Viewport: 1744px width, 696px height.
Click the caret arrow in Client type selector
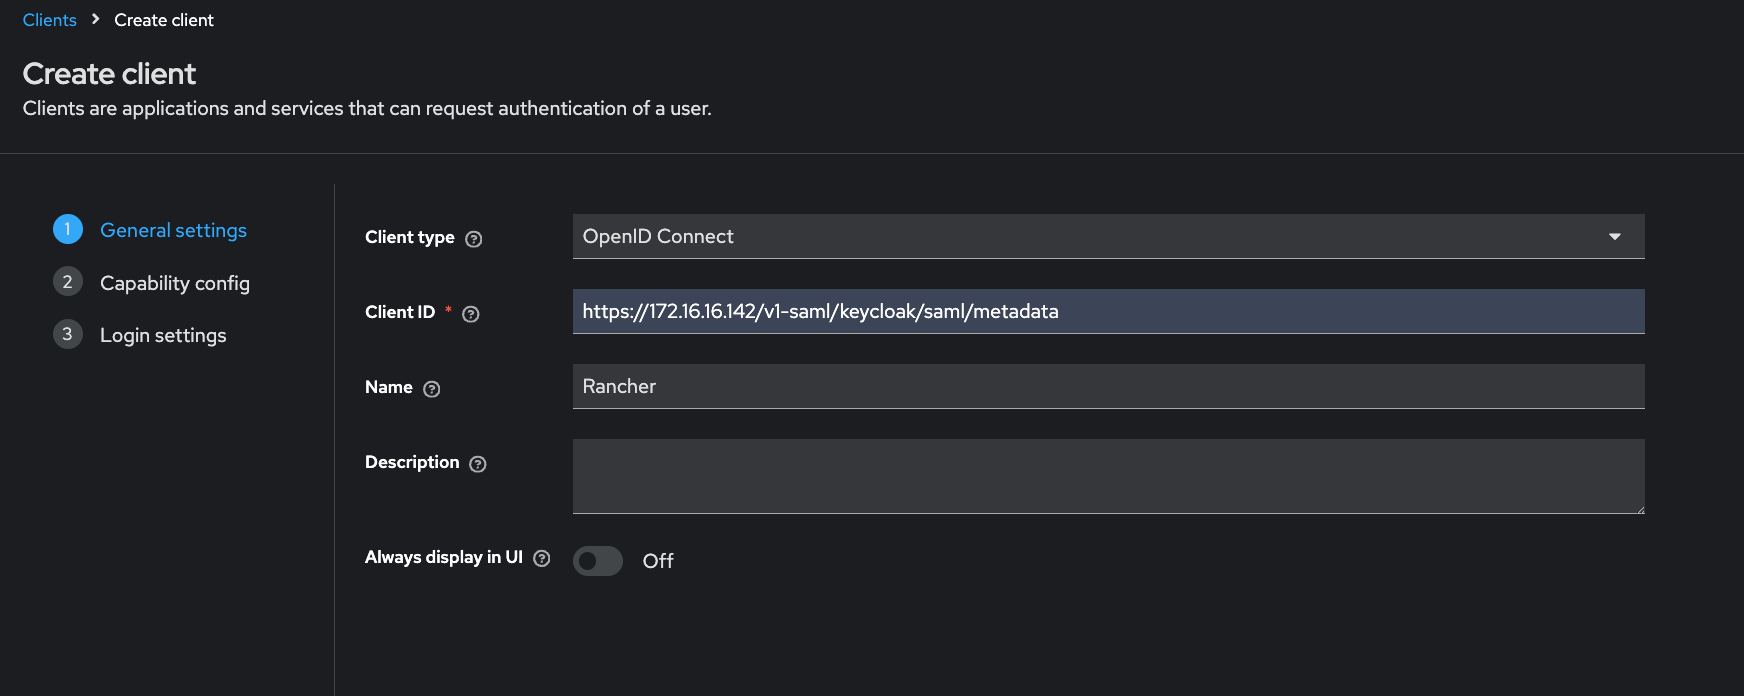coord(1614,237)
